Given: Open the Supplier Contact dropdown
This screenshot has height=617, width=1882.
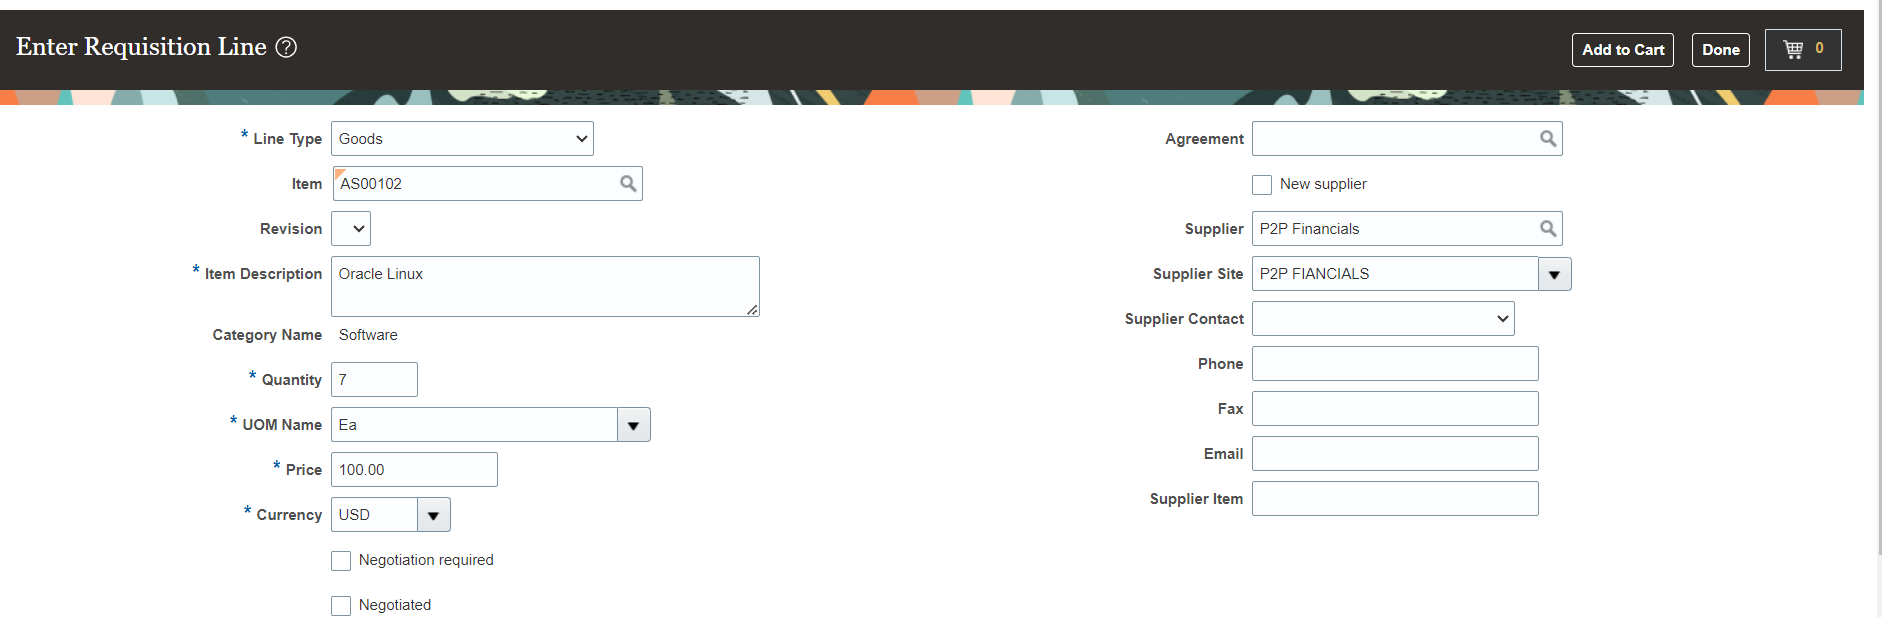Looking at the screenshot, I should point(1383,319).
